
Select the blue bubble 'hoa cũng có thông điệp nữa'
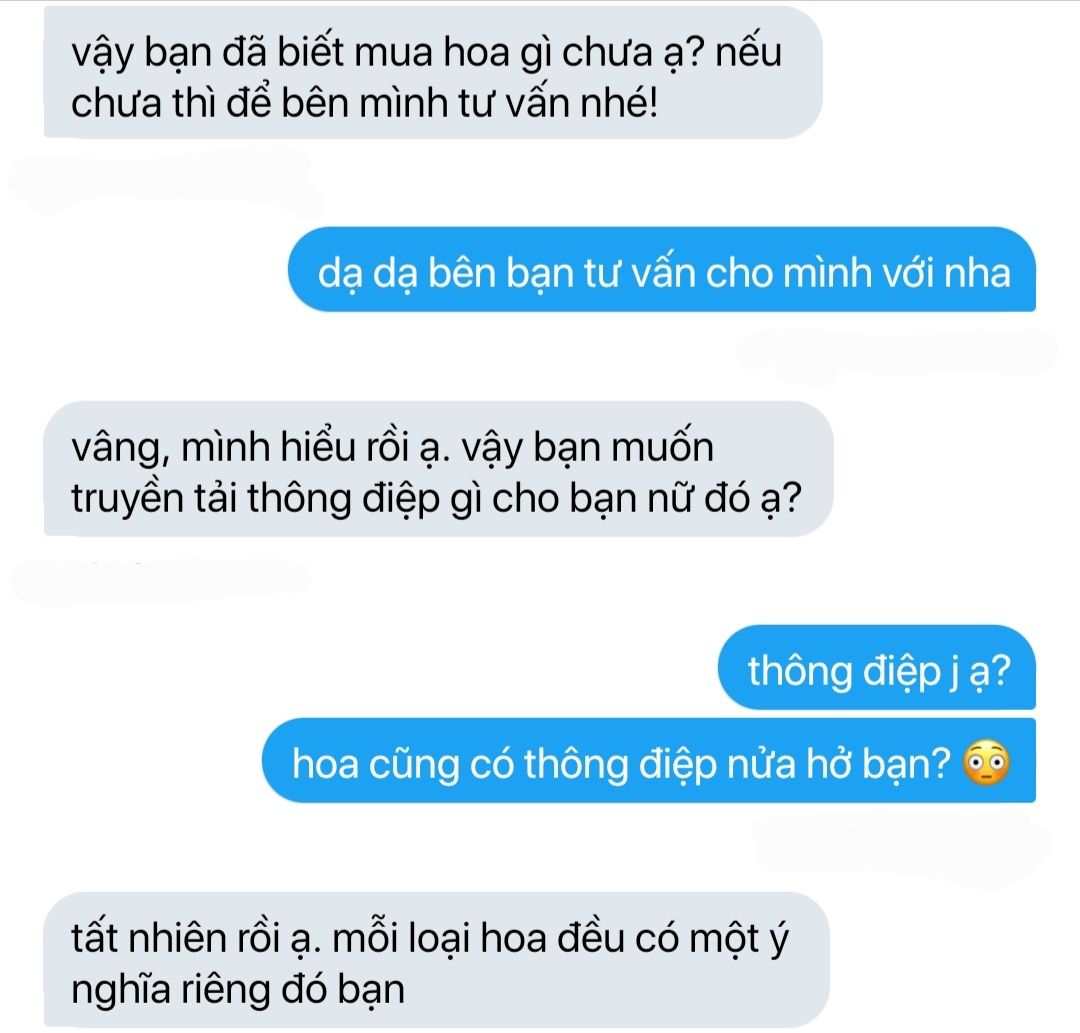pyautogui.click(x=649, y=760)
